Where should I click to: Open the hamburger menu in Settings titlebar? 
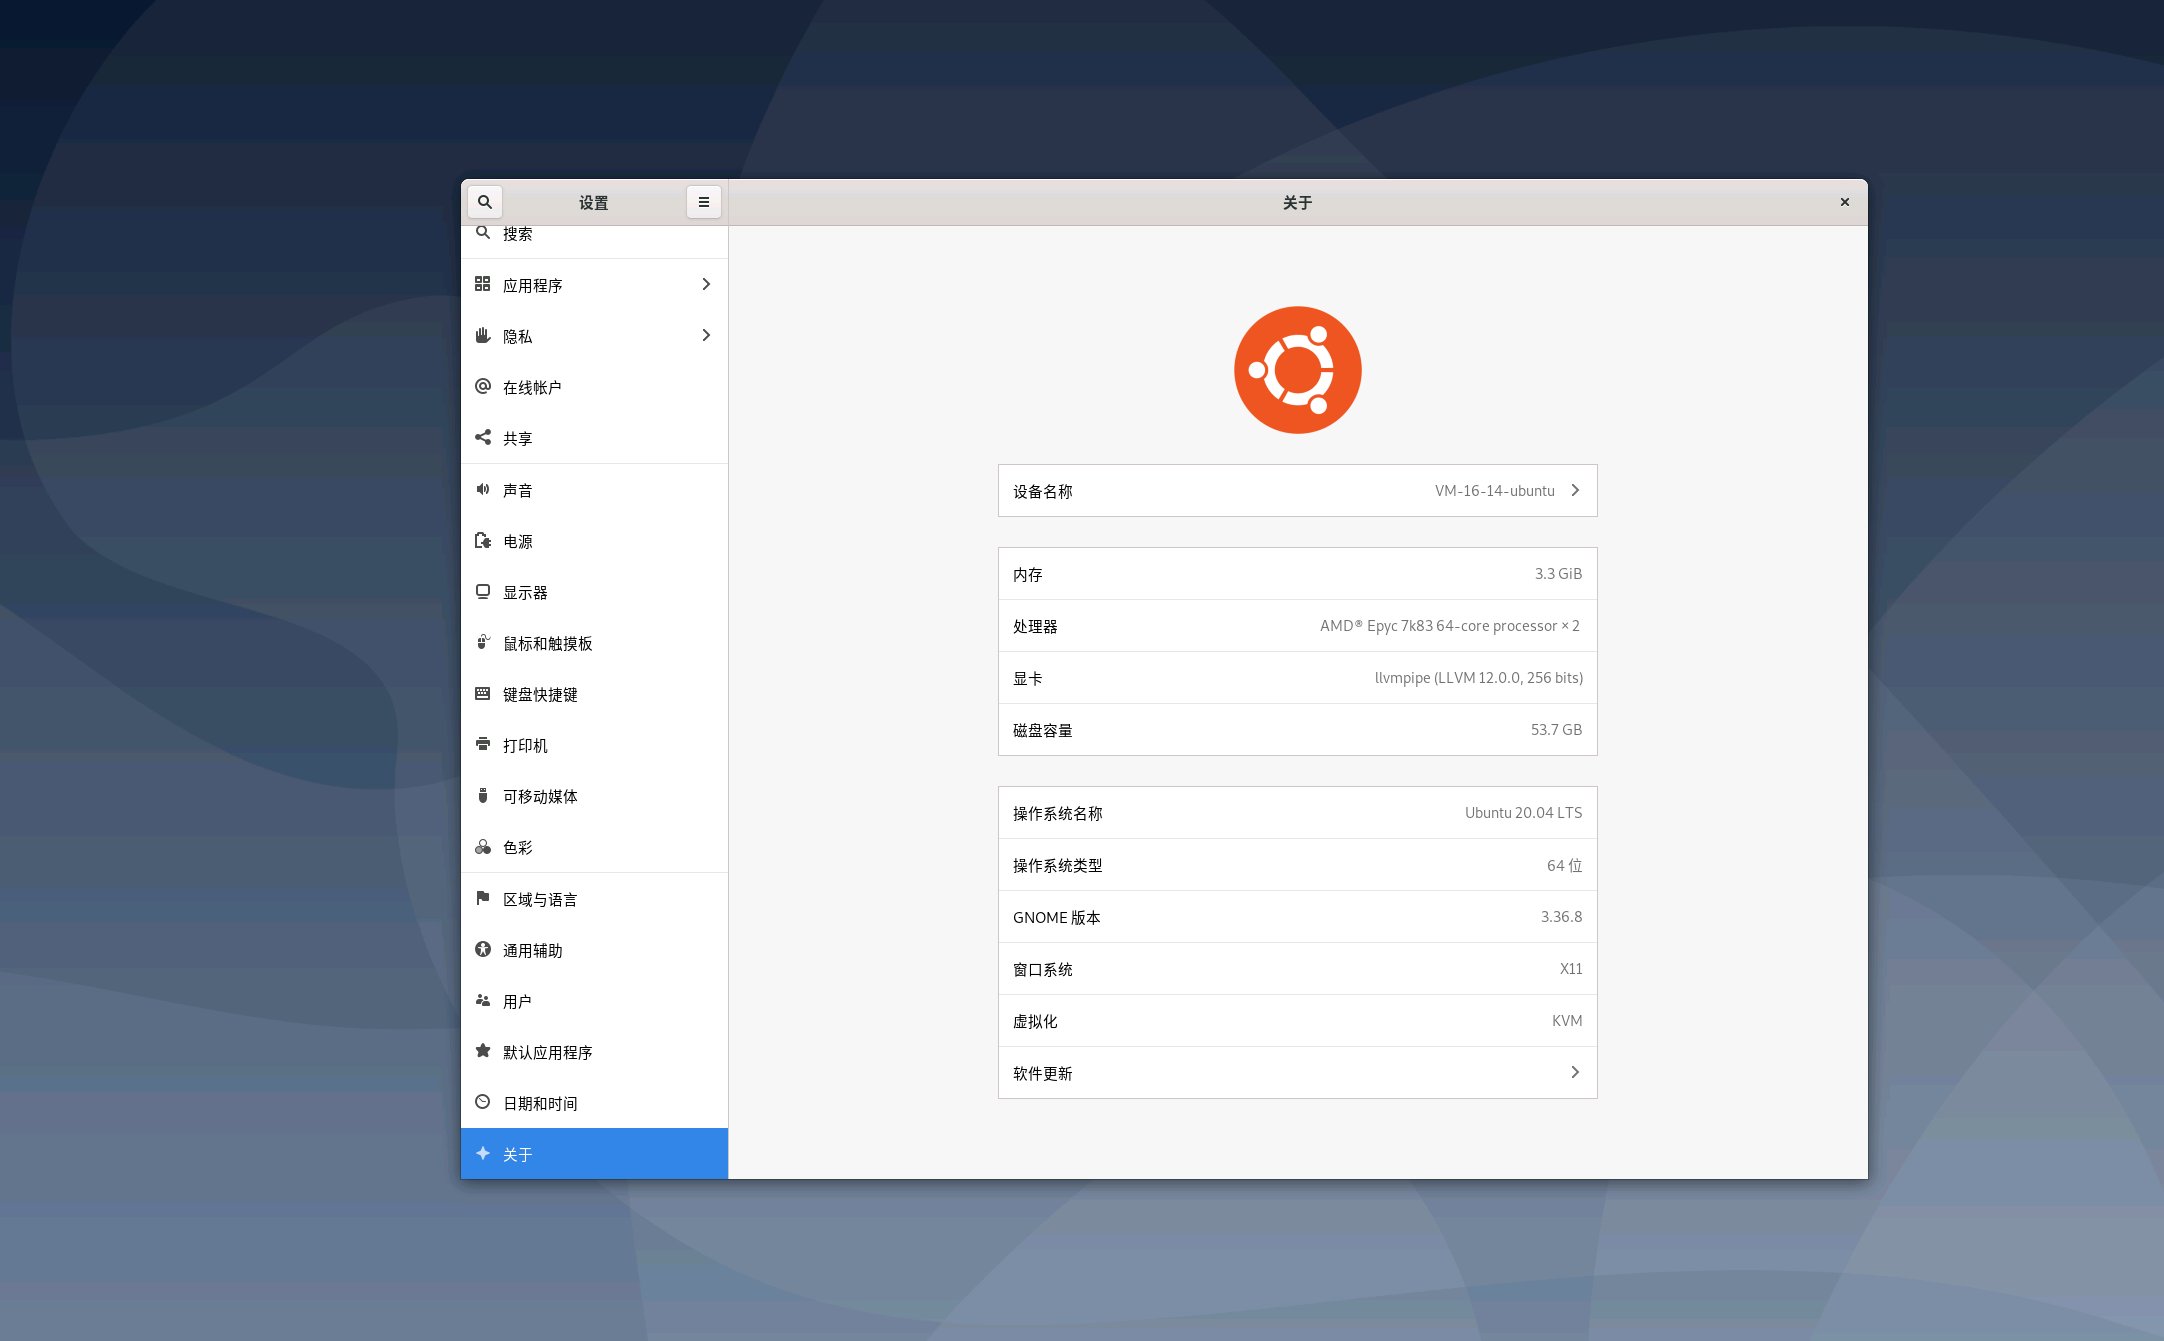tap(703, 201)
